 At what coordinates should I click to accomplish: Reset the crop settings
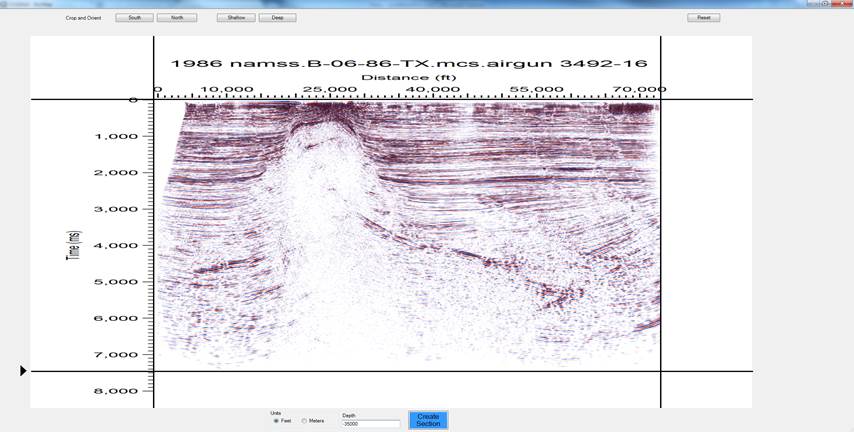[703, 18]
